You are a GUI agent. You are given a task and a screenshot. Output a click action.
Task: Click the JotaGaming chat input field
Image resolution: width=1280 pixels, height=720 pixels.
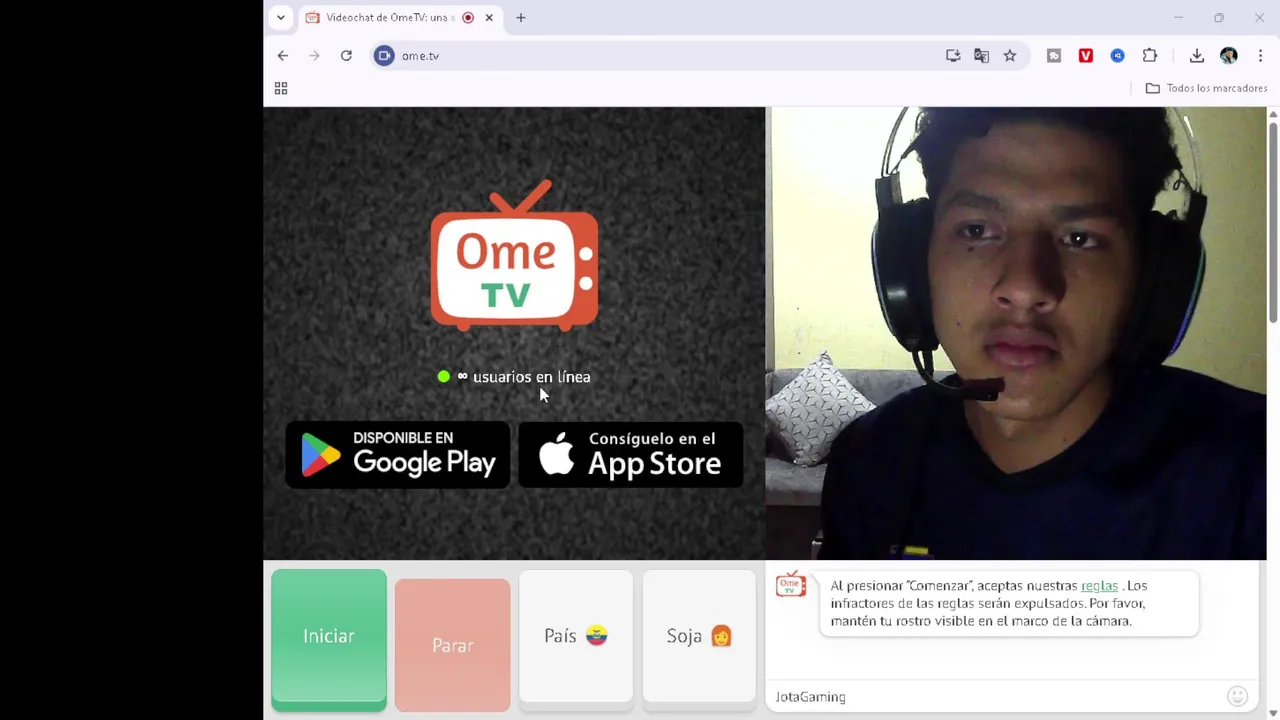point(998,697)
